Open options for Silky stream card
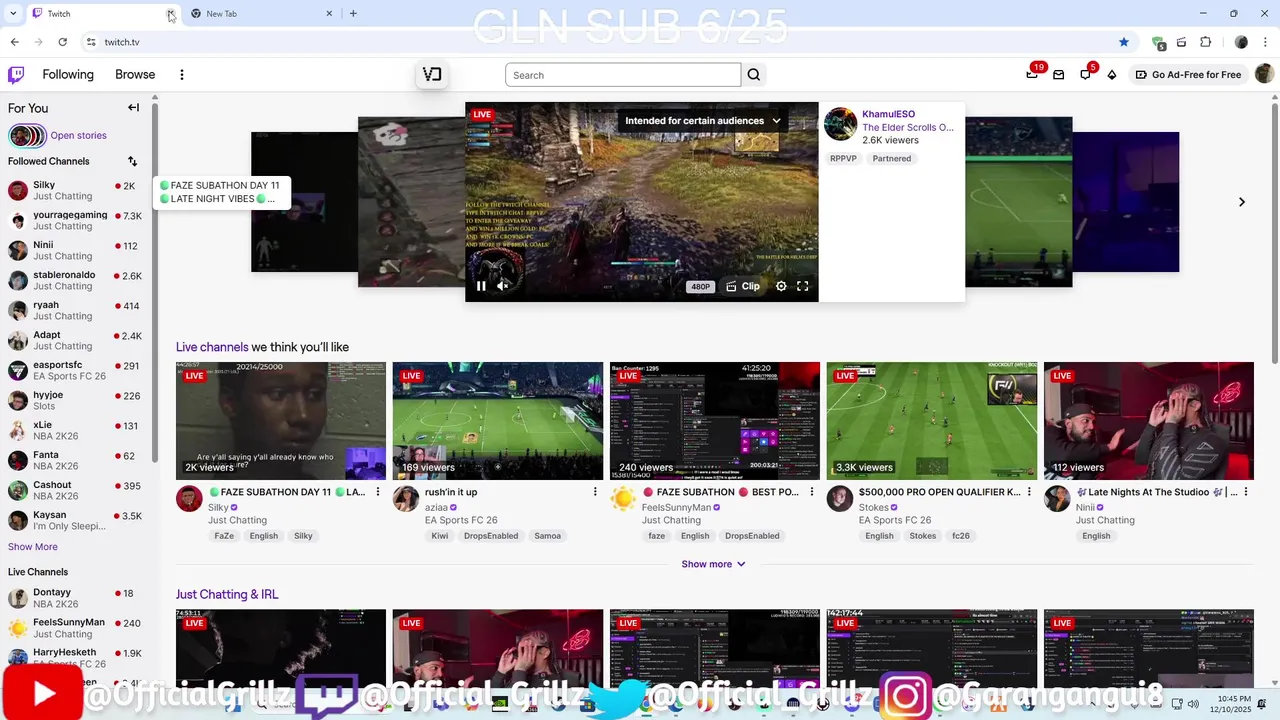This screenshot has width=1280, height=720. [378, 492]
